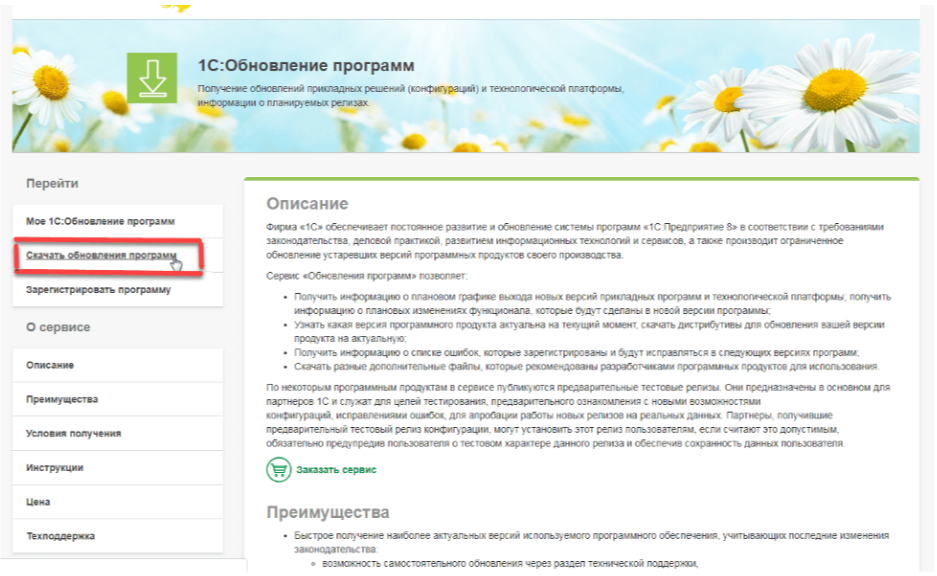Click the banner title 1С:Обновление программ
This screenshot has height=576, width=937.
pos(305,66)
